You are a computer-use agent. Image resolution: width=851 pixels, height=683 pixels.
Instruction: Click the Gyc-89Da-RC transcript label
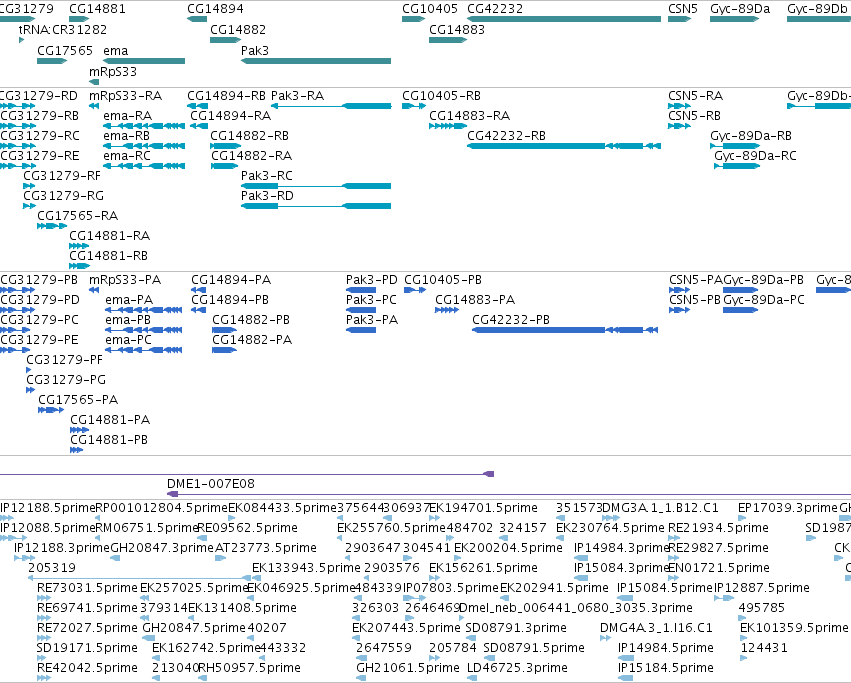pos(755,156)
